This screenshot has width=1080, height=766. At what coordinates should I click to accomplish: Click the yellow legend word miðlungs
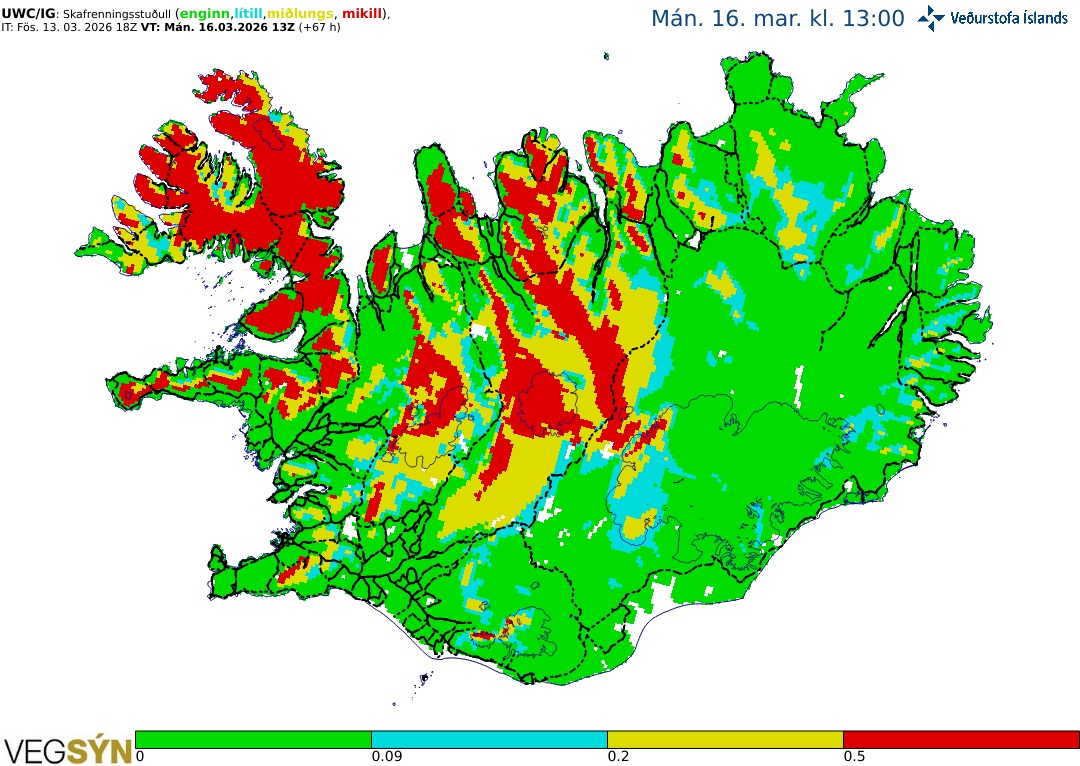(x=300, y=14)
